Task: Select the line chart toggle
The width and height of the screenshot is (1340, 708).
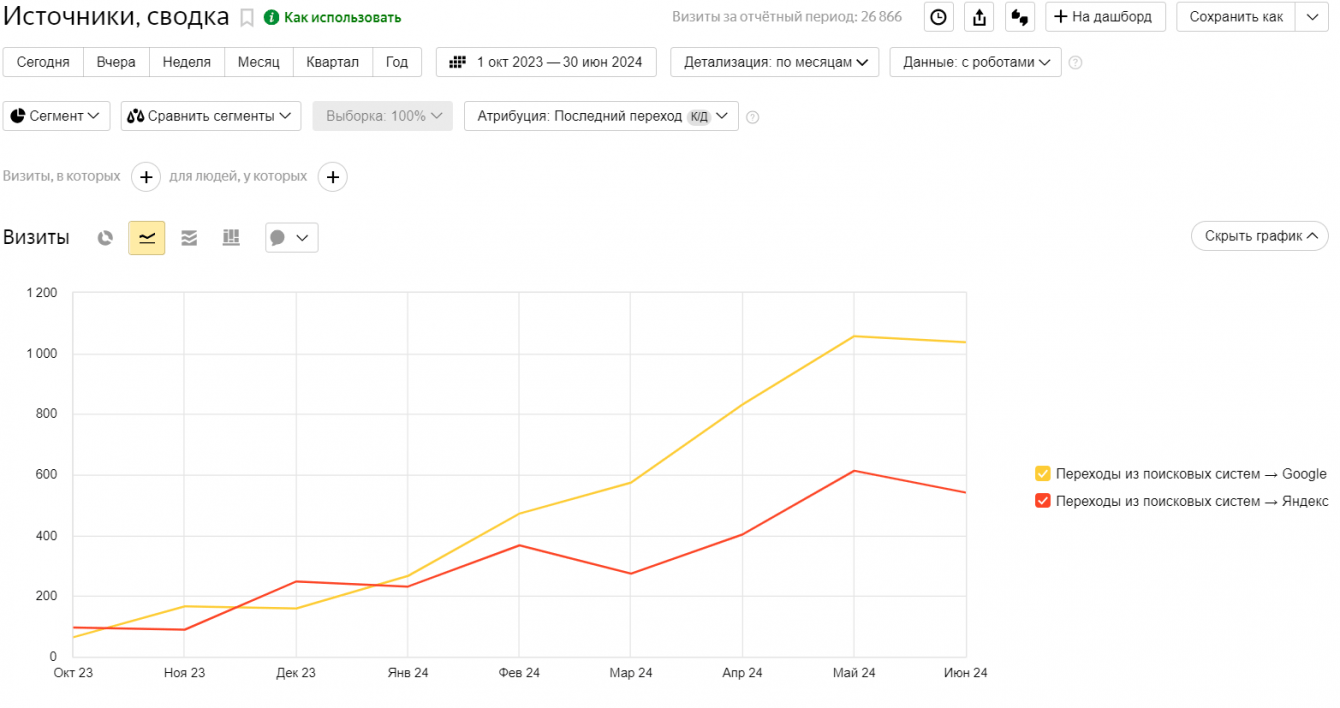Action: 147,238
